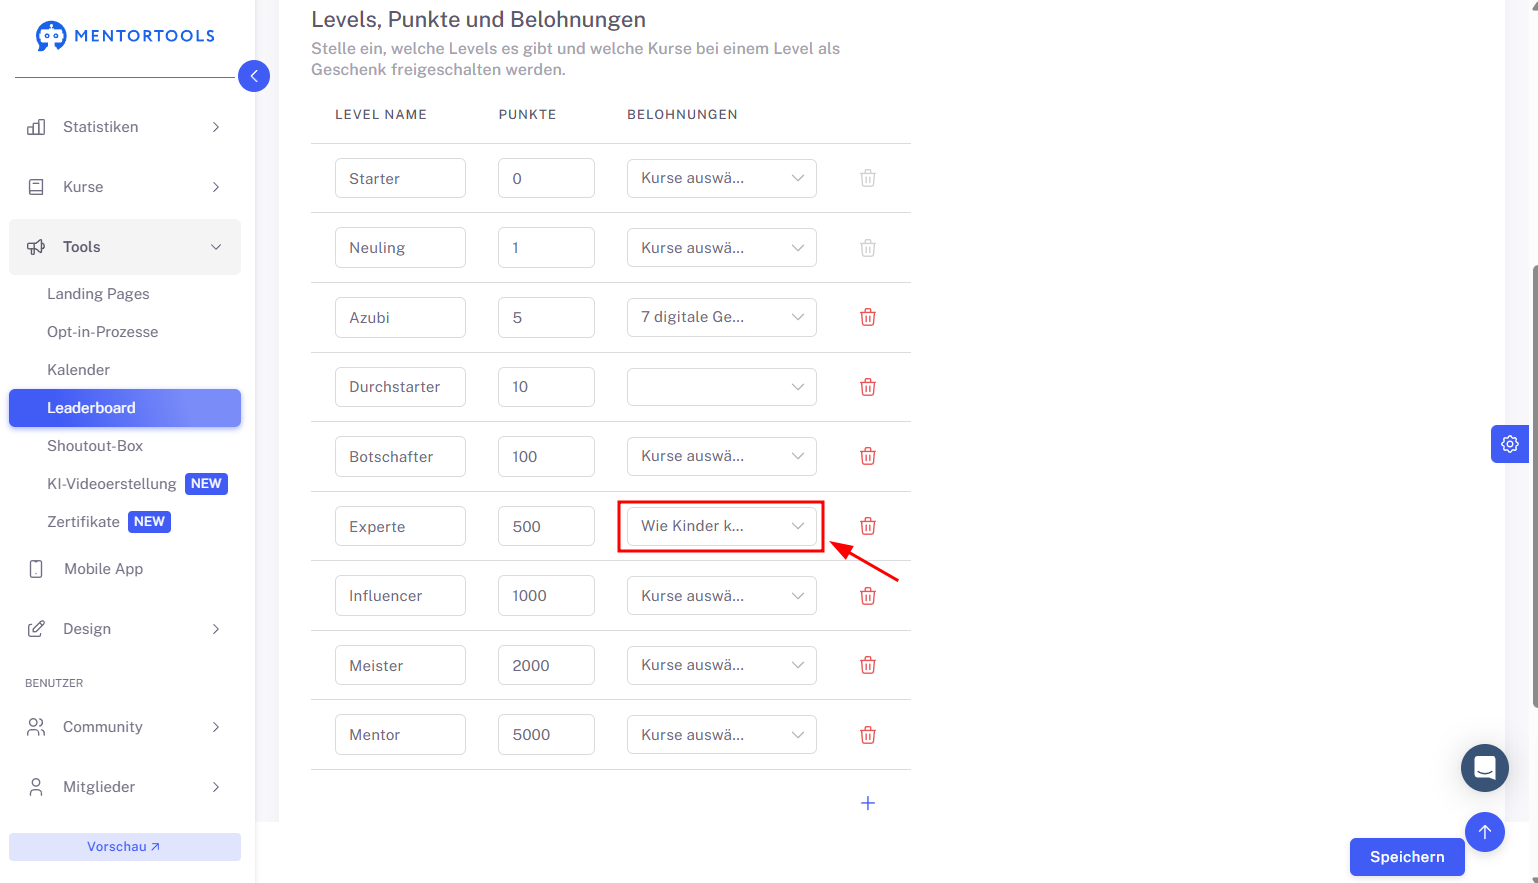
Task: Open the Vorschau preview link
Action: (x=125, y=847)
